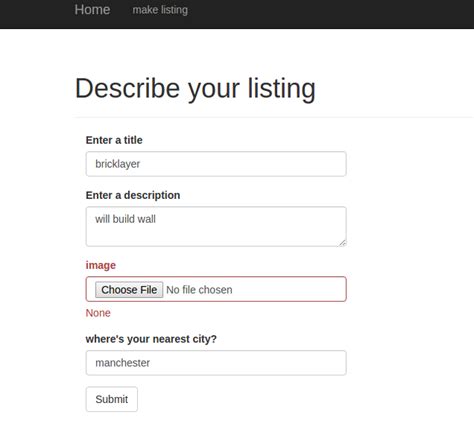Focus the nearest city input field

[216, 363]
